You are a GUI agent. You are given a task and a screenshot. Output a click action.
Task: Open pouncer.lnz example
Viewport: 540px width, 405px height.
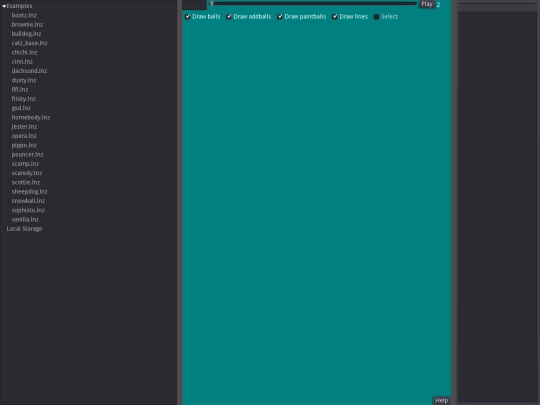click(27, 155)
